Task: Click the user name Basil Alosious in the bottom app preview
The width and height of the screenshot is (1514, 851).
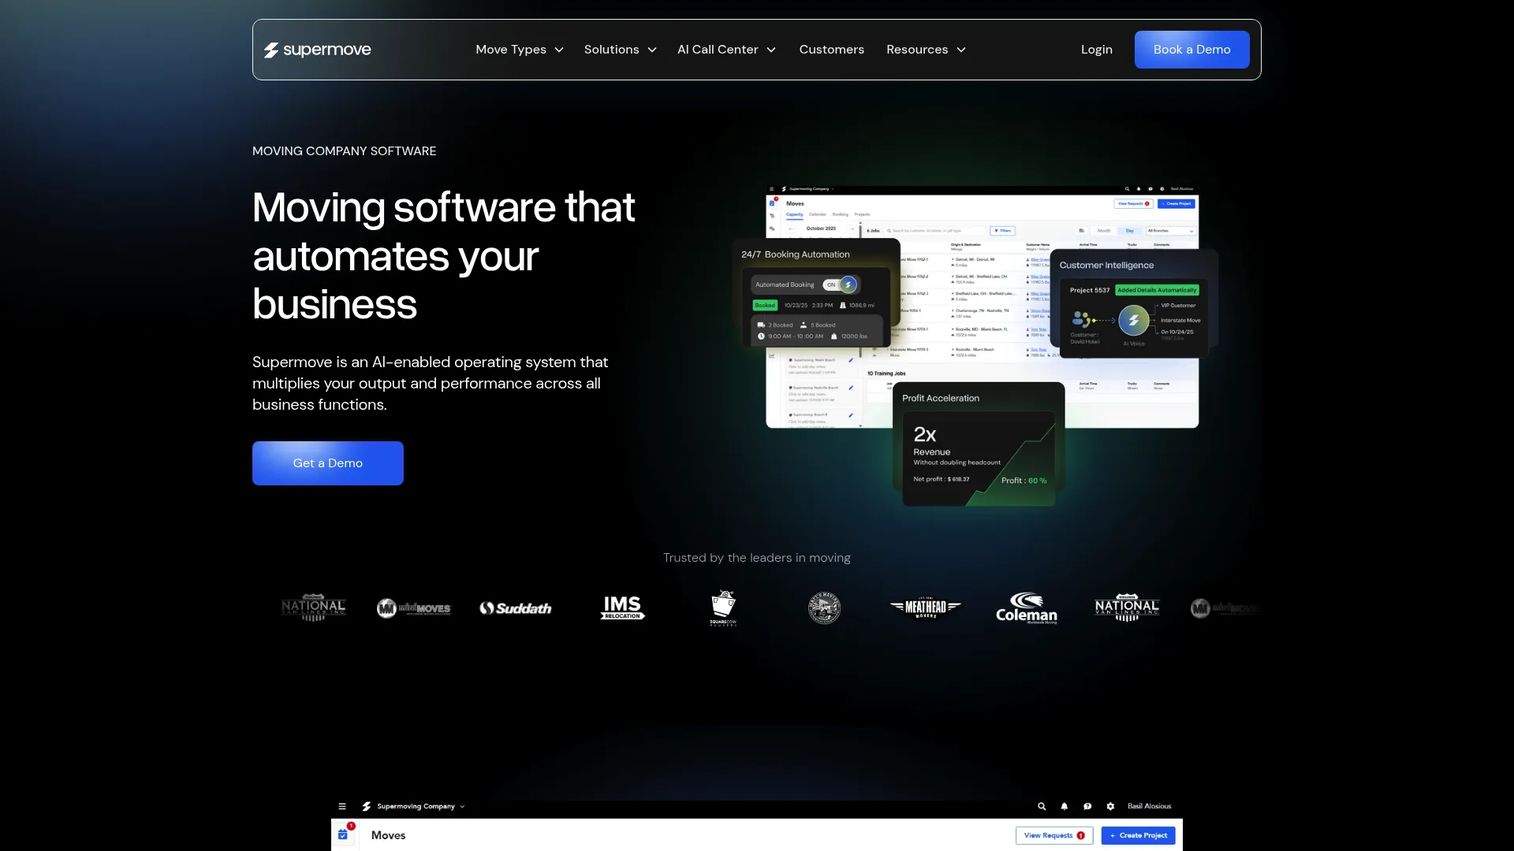Action: (1149, 806)
